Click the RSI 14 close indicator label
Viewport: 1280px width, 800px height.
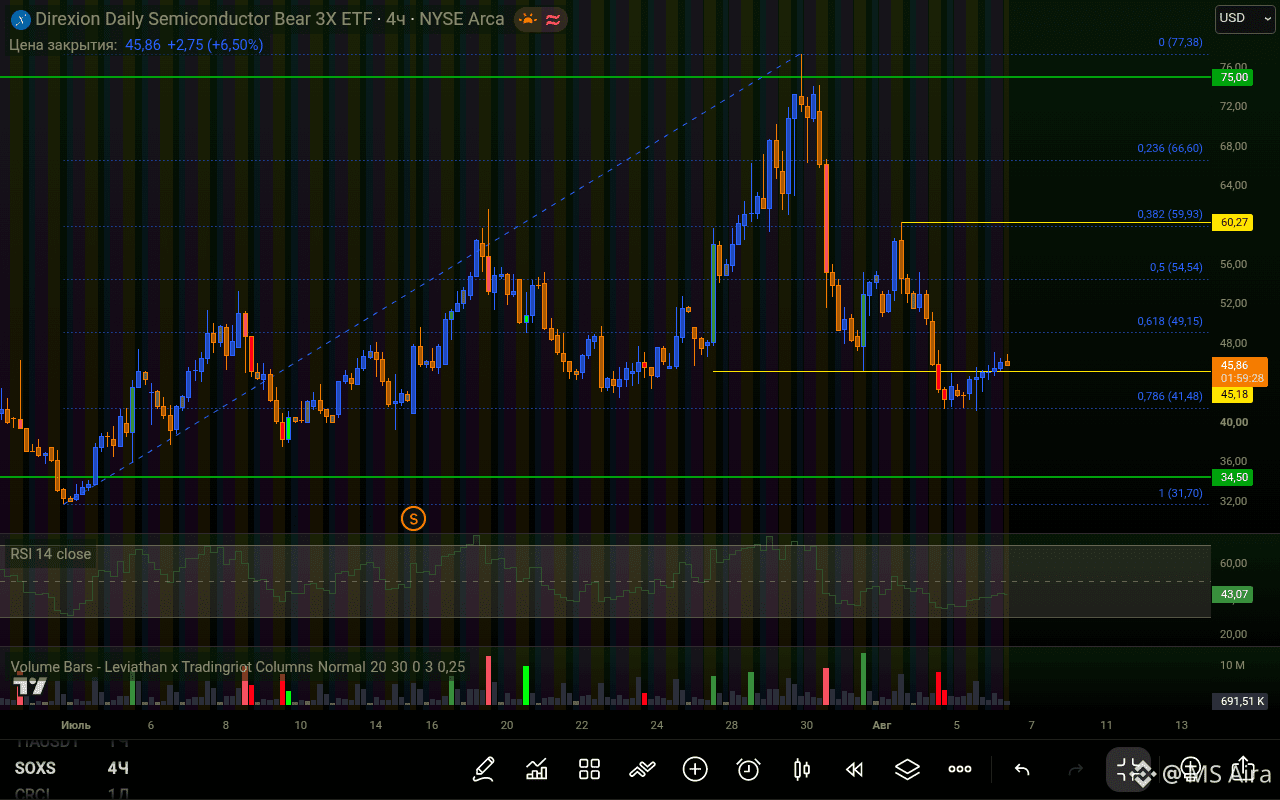pos(51,554)
